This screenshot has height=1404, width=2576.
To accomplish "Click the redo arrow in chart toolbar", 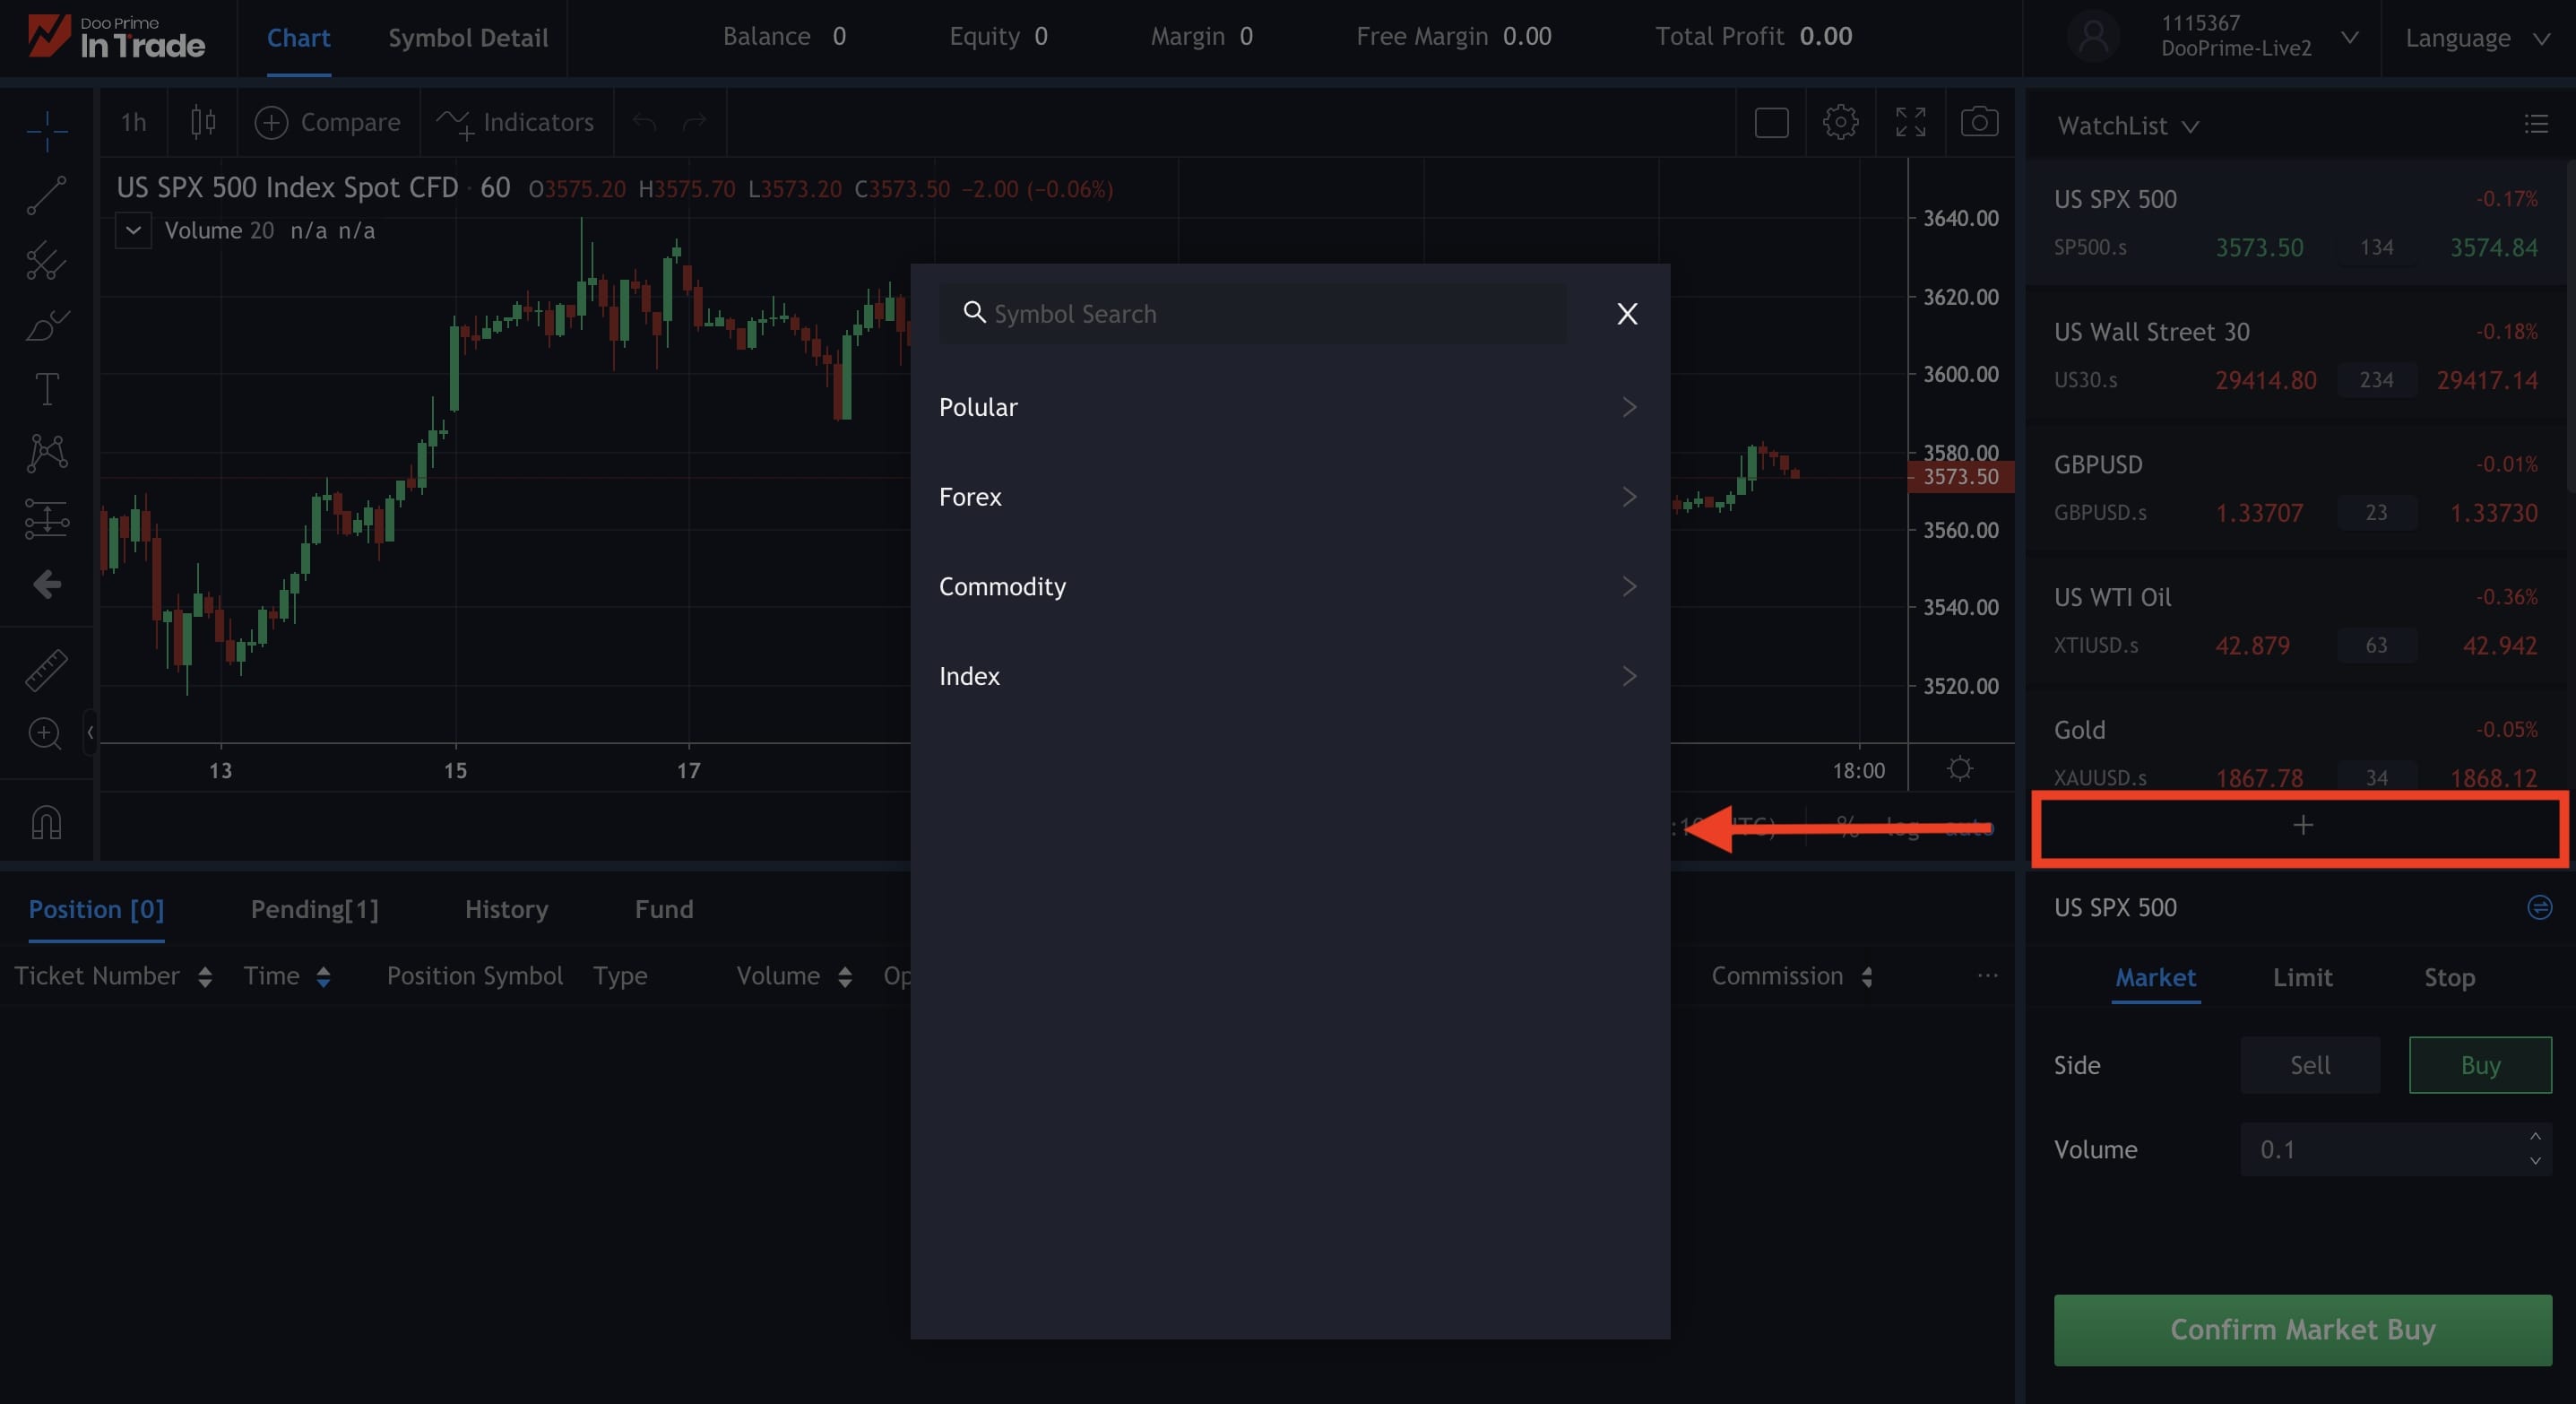I will click(x=694, y=122).
